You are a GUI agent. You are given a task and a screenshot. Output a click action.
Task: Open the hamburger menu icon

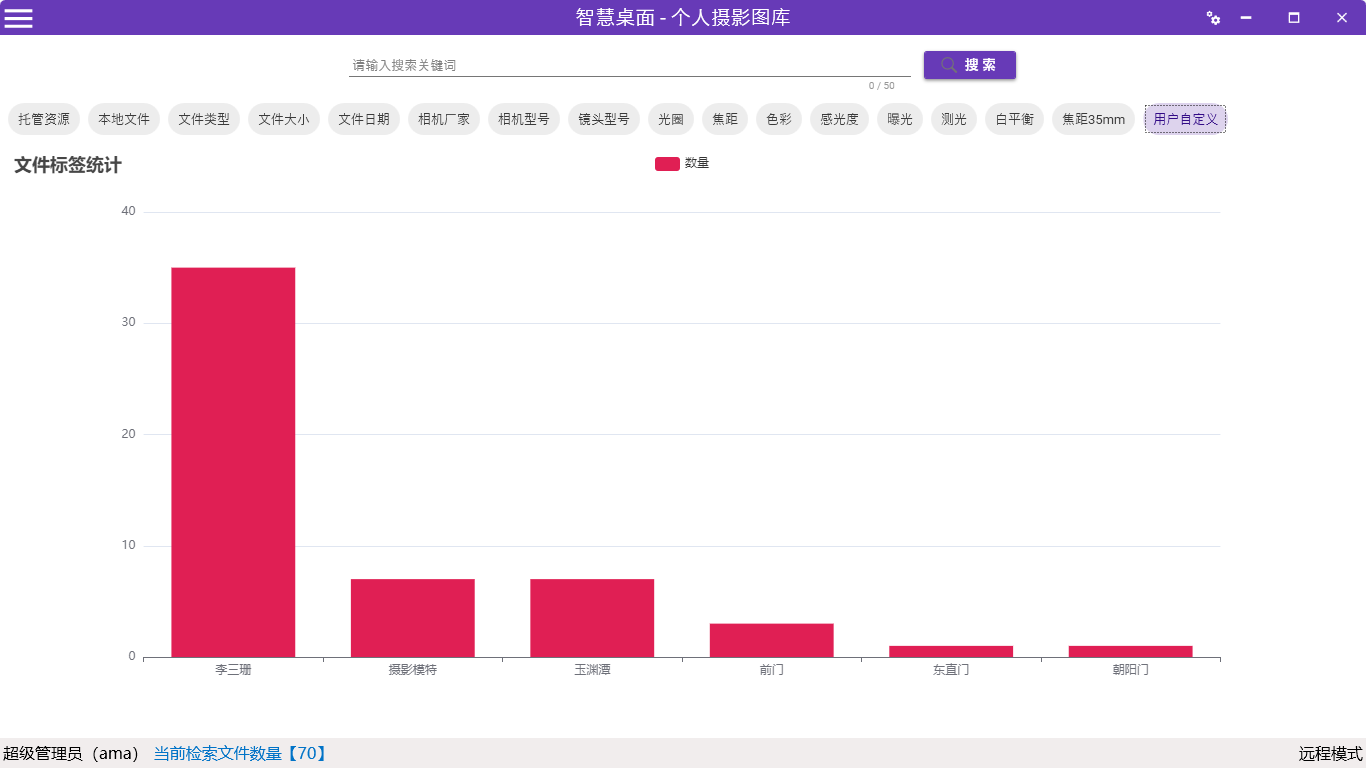(x=19, y=18)
